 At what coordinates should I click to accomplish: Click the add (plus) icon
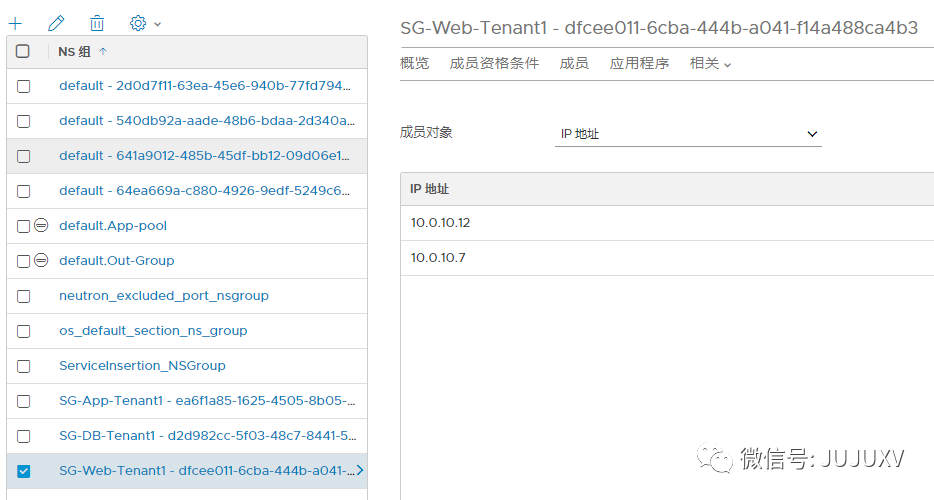(15, 23)
